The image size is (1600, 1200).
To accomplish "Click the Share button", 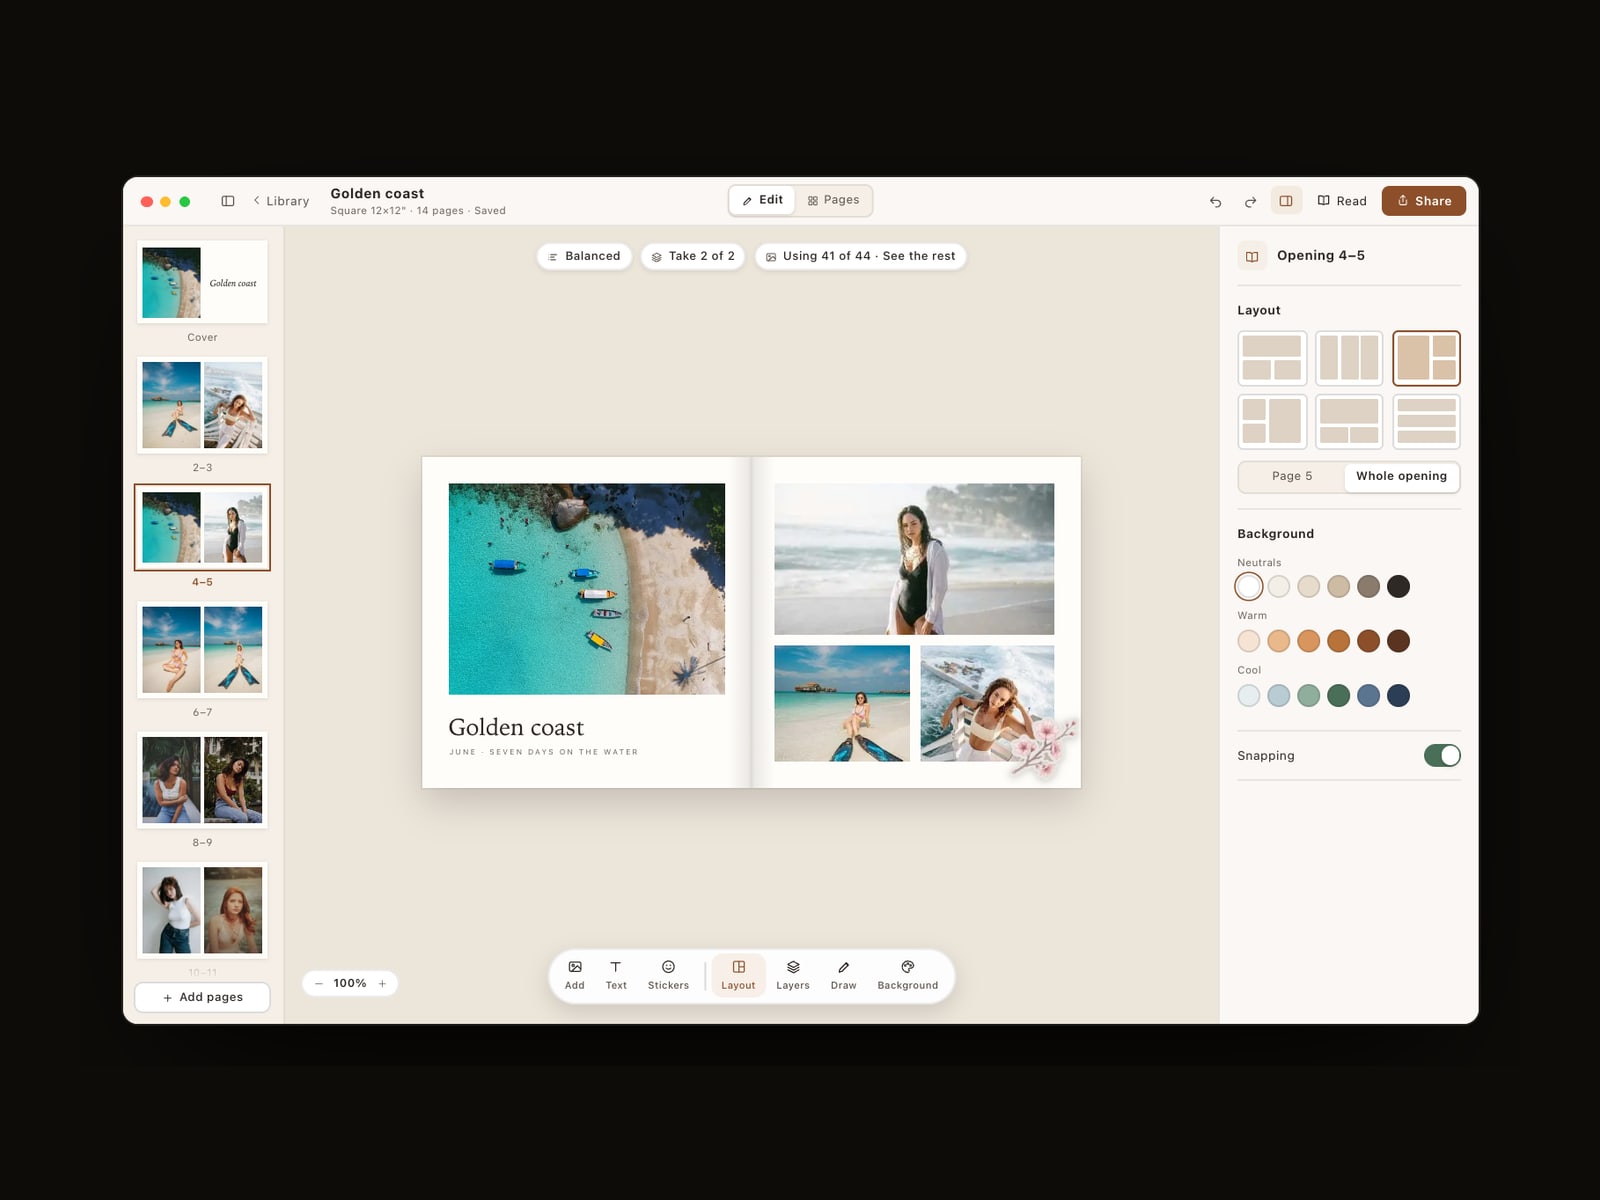I will point(1424,201).
